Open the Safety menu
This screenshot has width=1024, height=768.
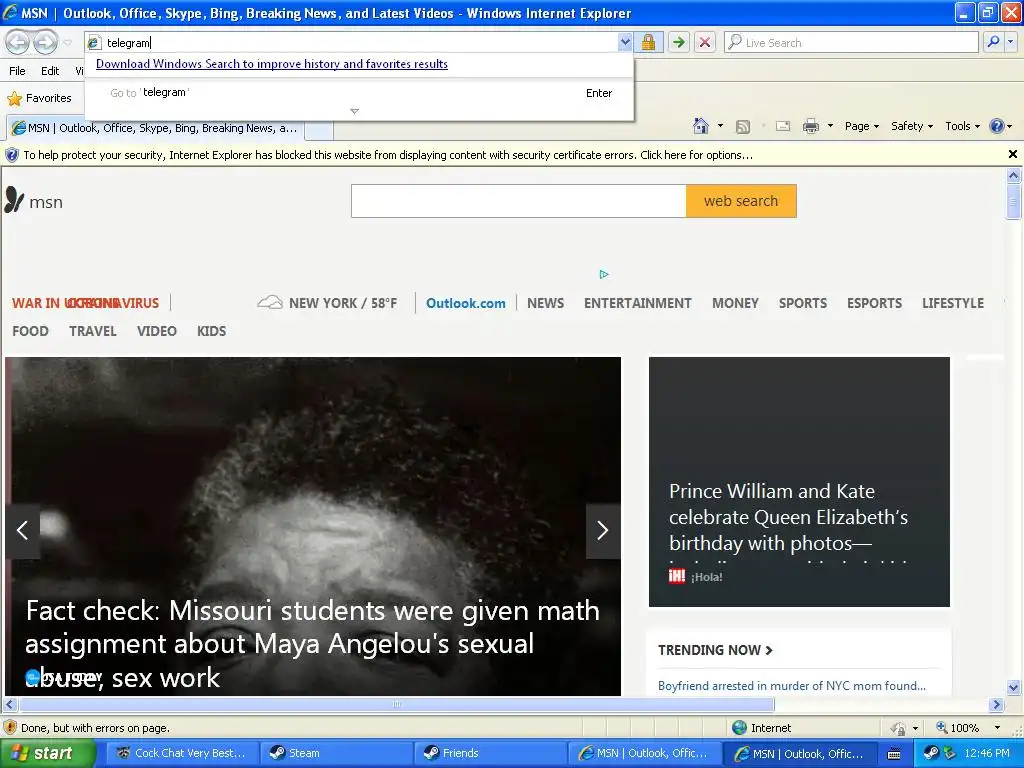click(x=912, y=126)
